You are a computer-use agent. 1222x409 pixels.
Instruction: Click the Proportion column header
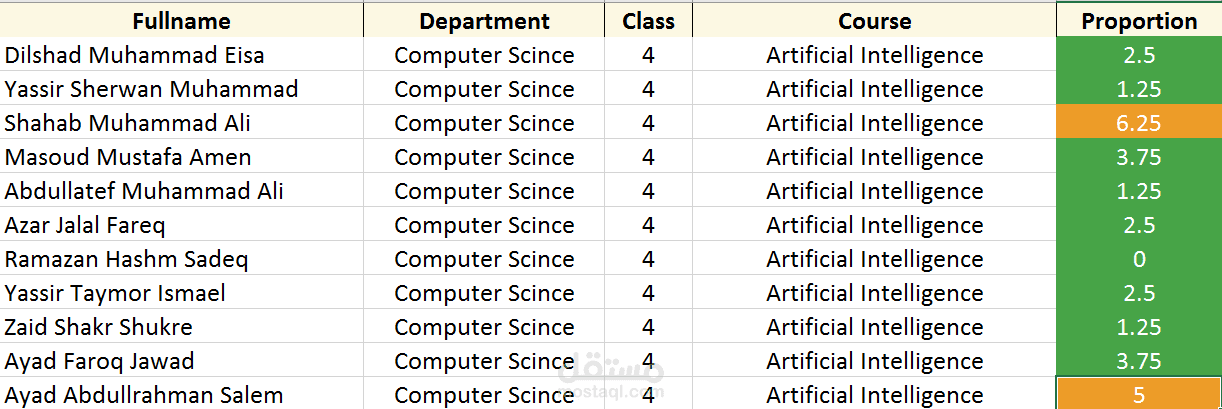(x=1139, y=21)
